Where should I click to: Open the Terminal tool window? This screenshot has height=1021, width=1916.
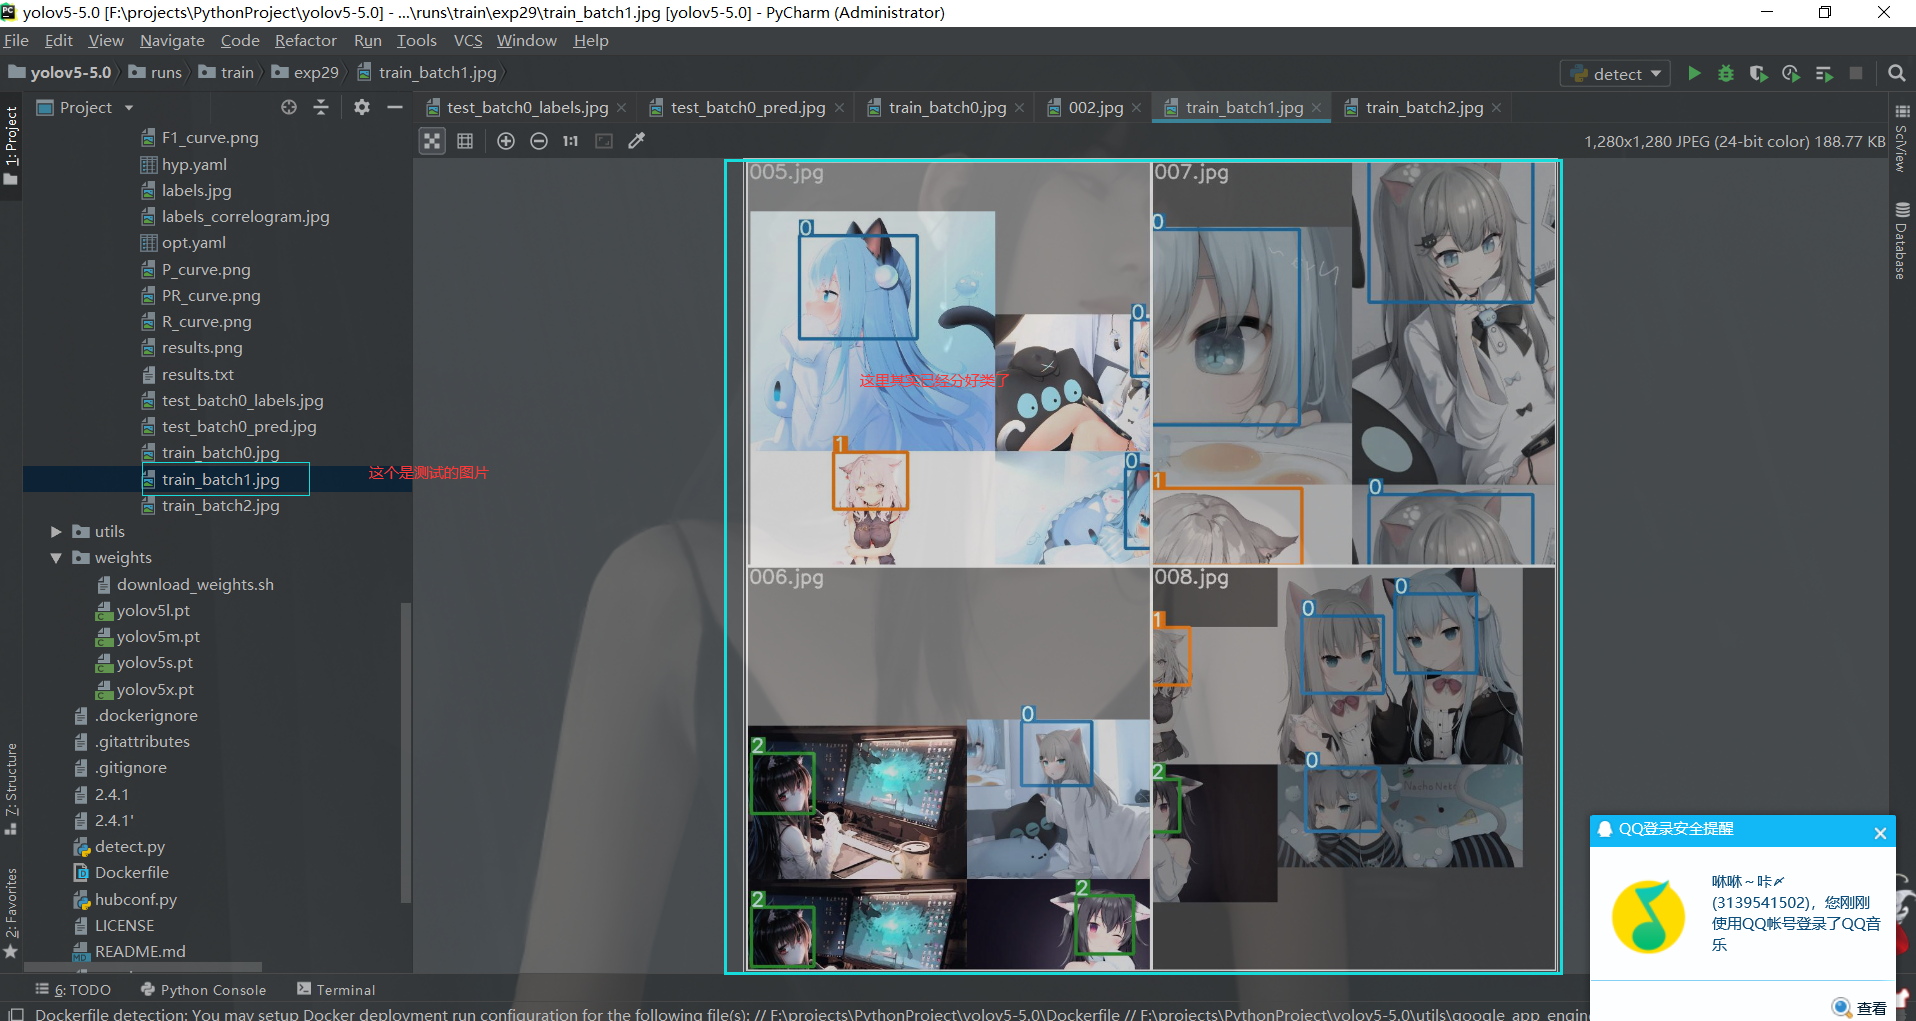point(336,990)
